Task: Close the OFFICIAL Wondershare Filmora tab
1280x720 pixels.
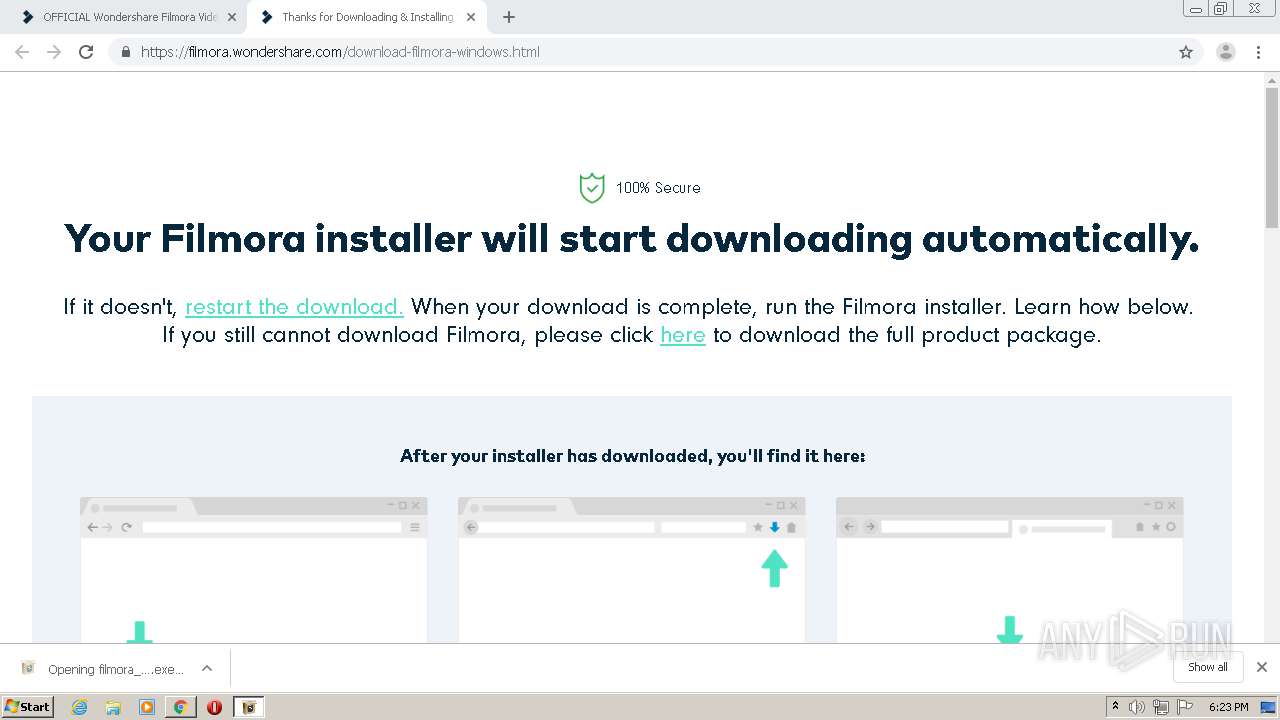Action: (x=232, y=17)
